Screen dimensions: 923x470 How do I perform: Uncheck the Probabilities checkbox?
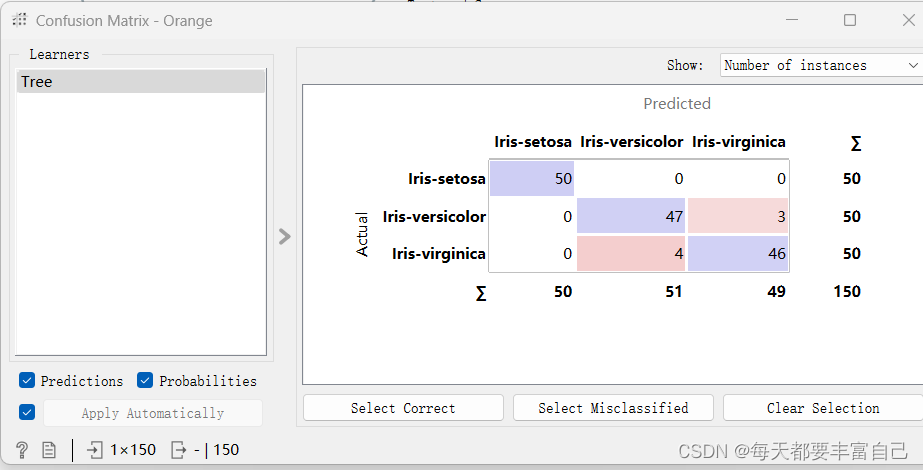click(145, 381)
